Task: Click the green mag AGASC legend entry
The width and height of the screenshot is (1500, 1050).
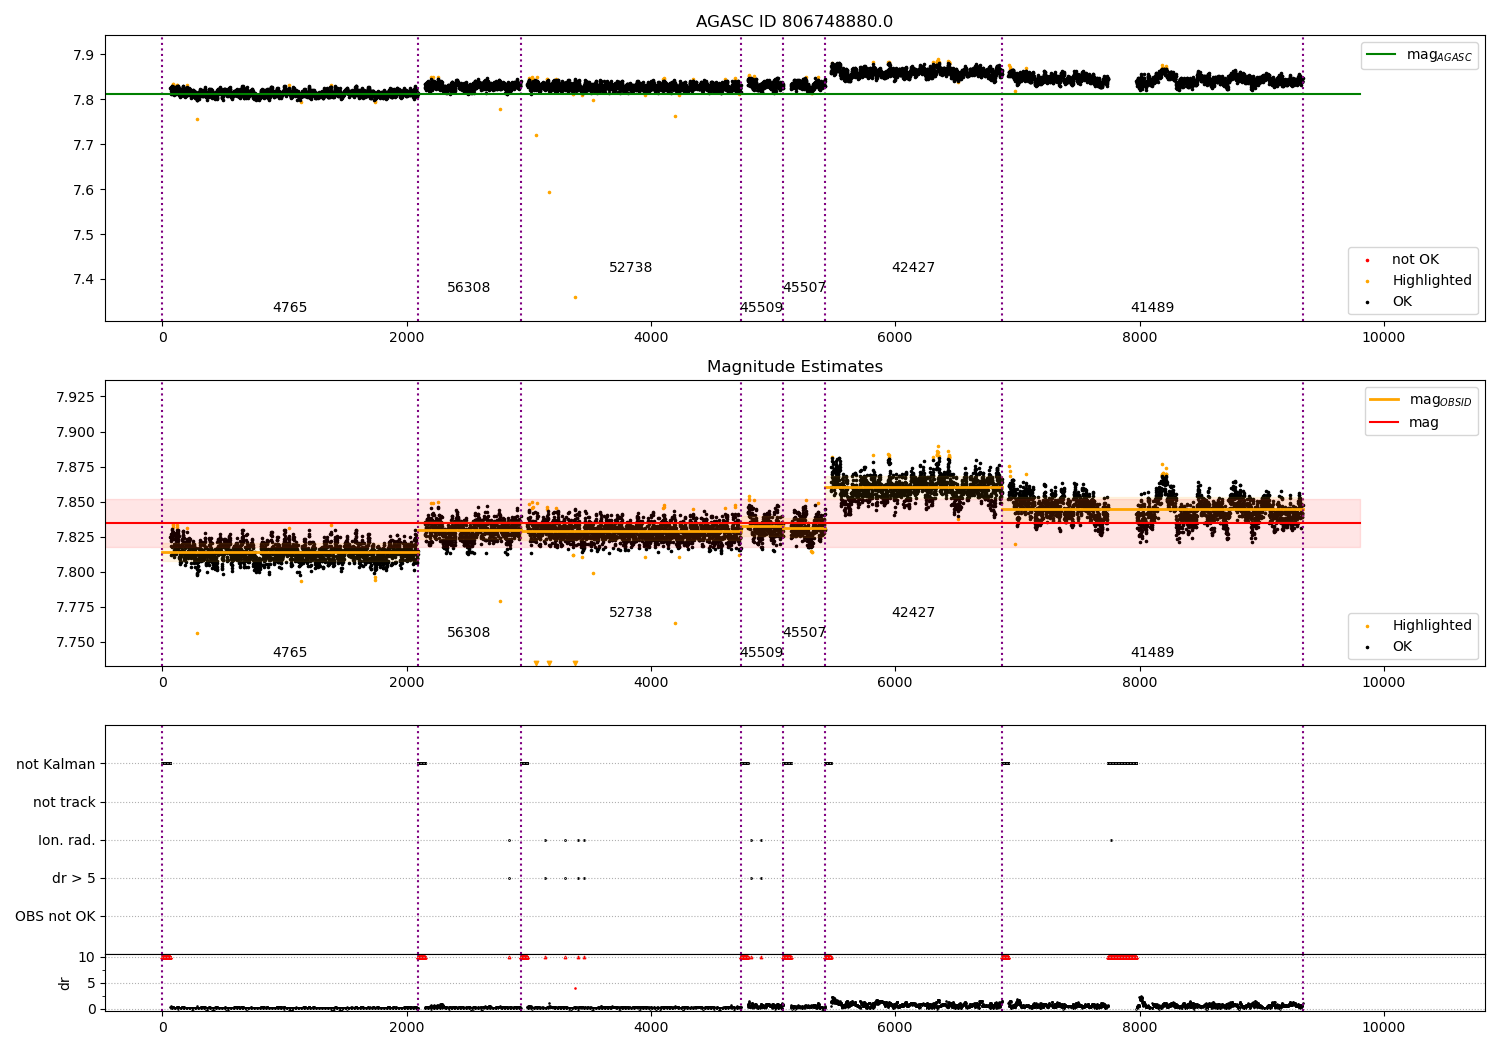Action: pos(1420,55)
